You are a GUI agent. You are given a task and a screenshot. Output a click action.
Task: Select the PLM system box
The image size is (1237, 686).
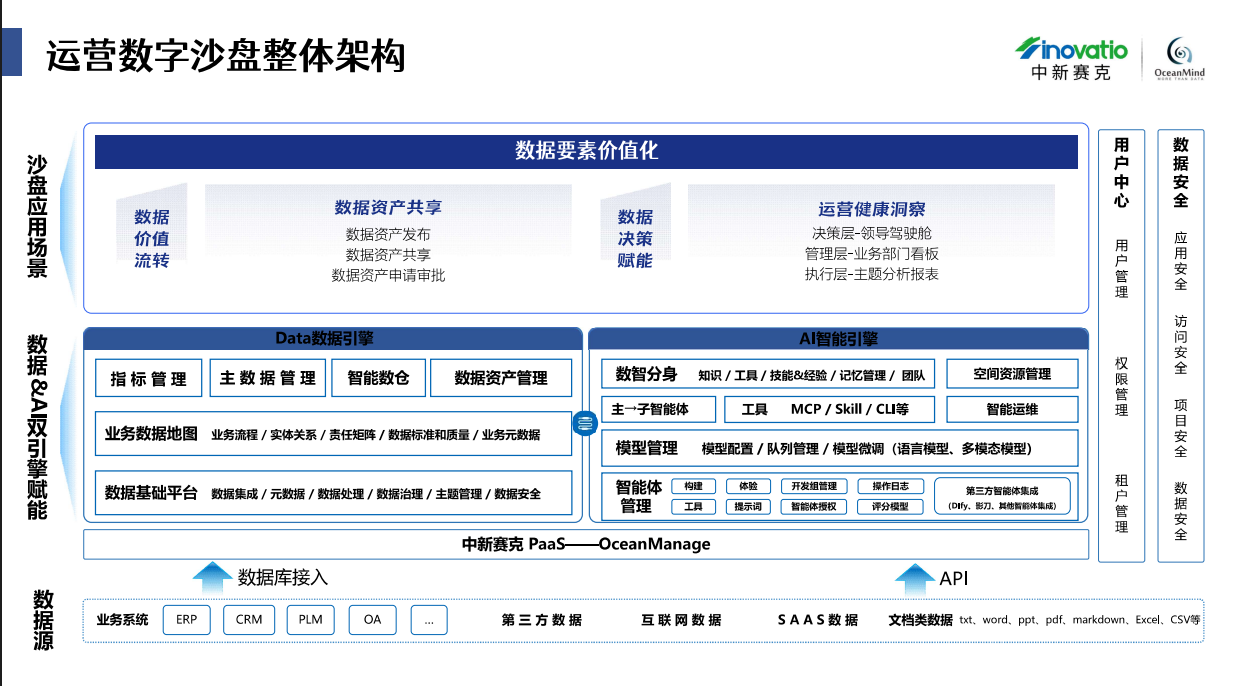tap(311, 620)
